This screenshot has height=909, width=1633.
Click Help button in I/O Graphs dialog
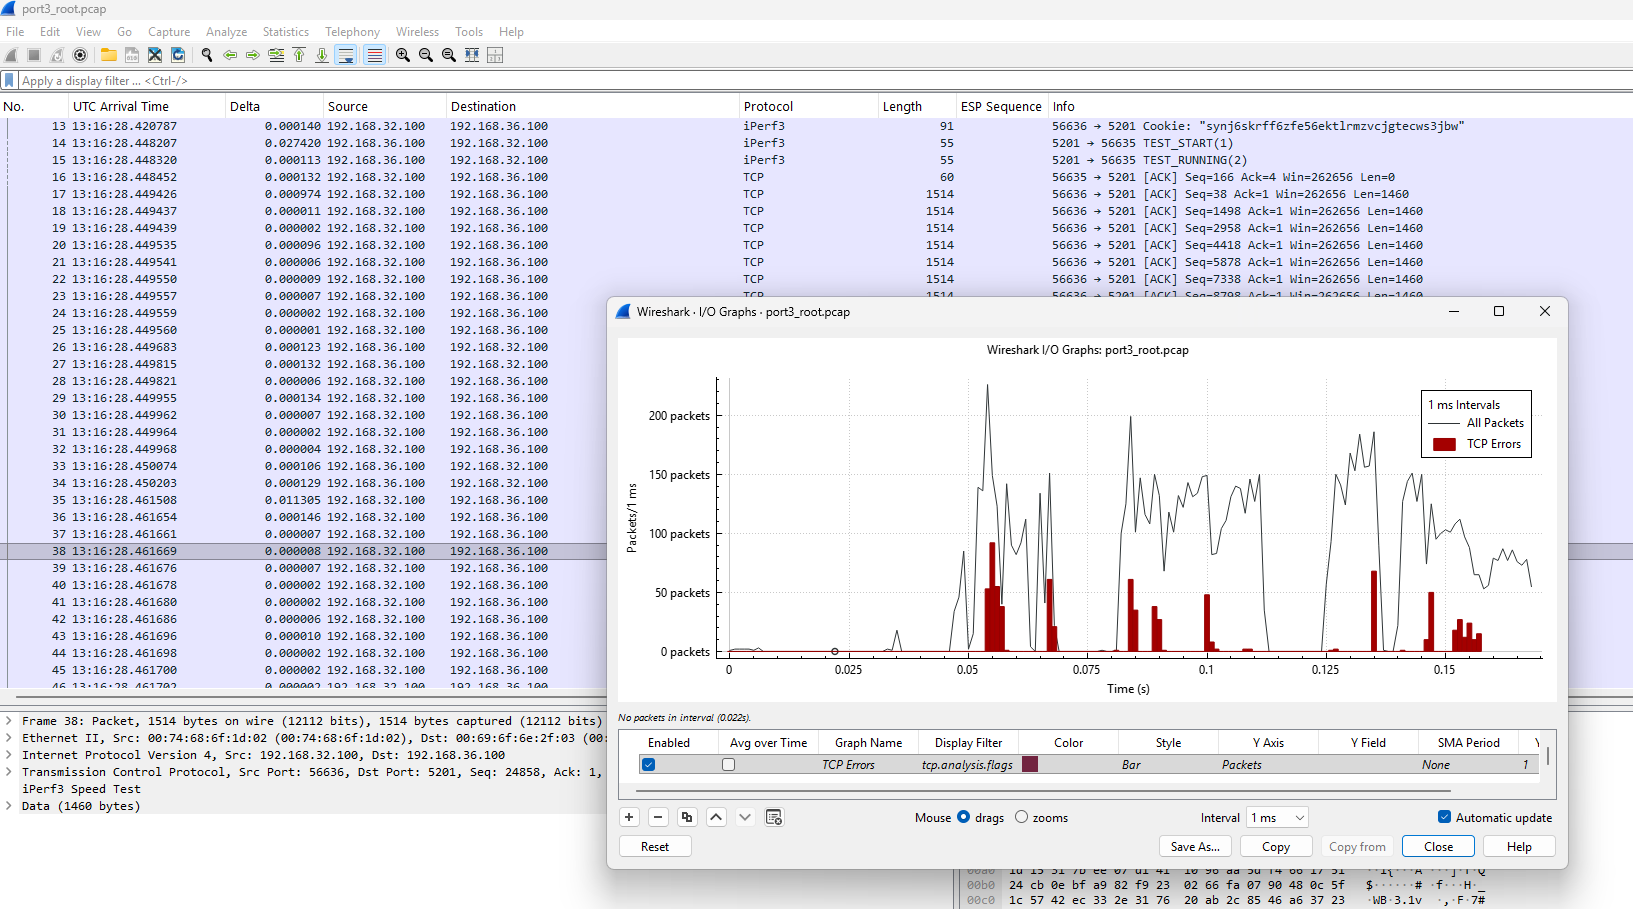pyautogui.click(x=1519, y=846)
